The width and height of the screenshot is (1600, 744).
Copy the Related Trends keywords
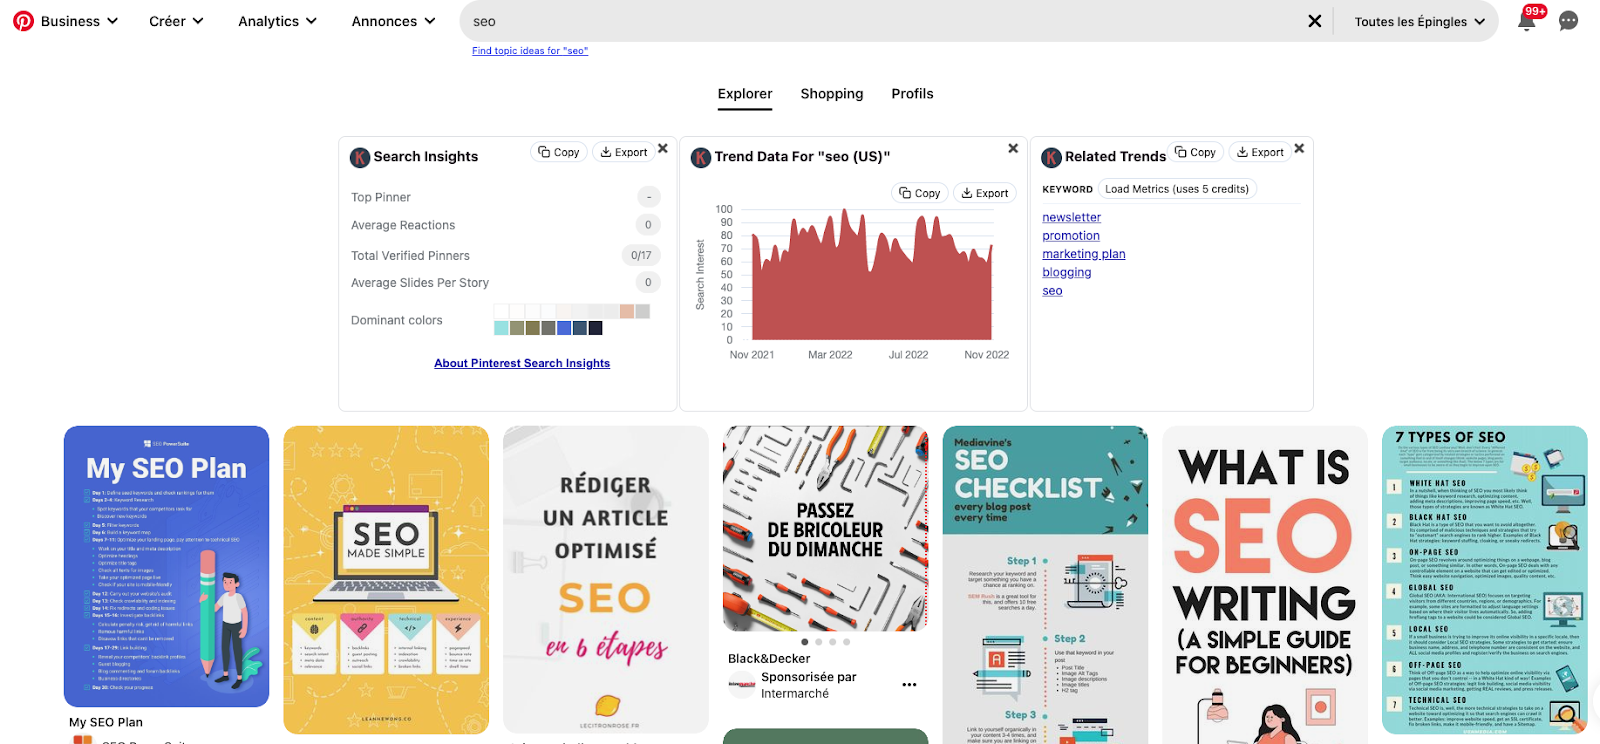pos(1196,152)
